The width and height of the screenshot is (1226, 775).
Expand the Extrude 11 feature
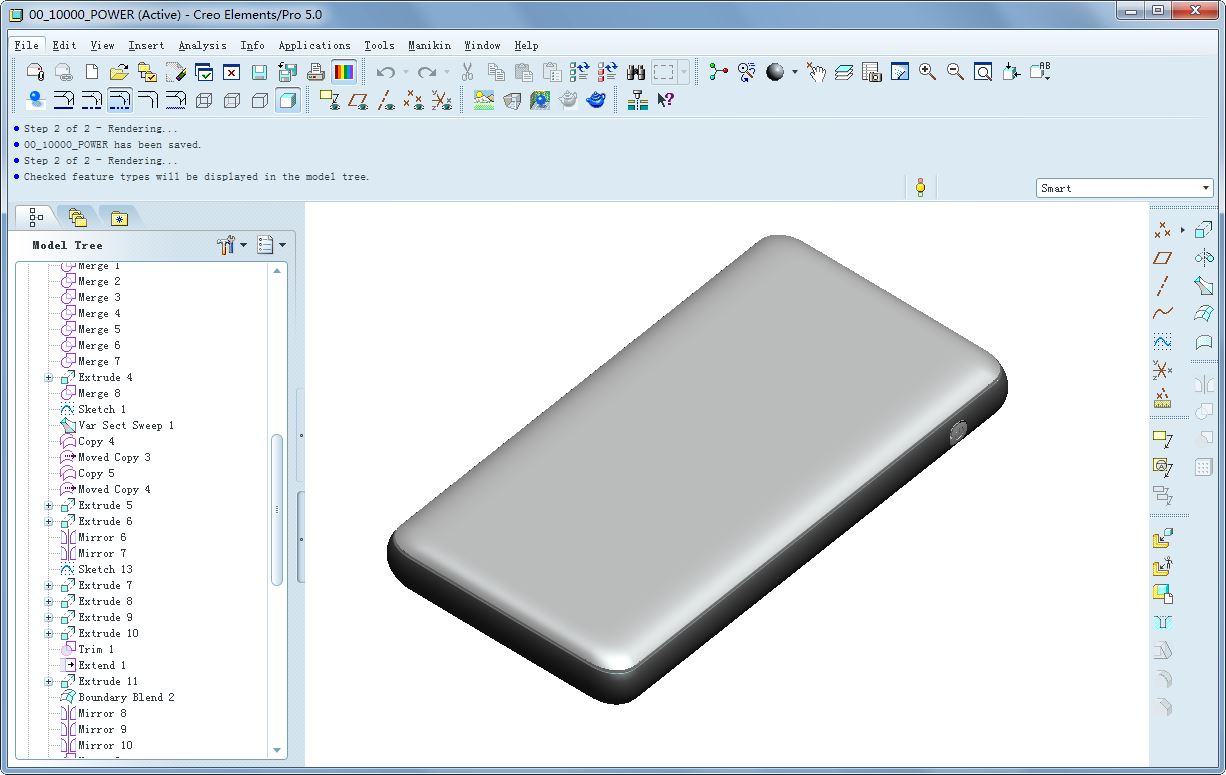(x=49, y=682)
